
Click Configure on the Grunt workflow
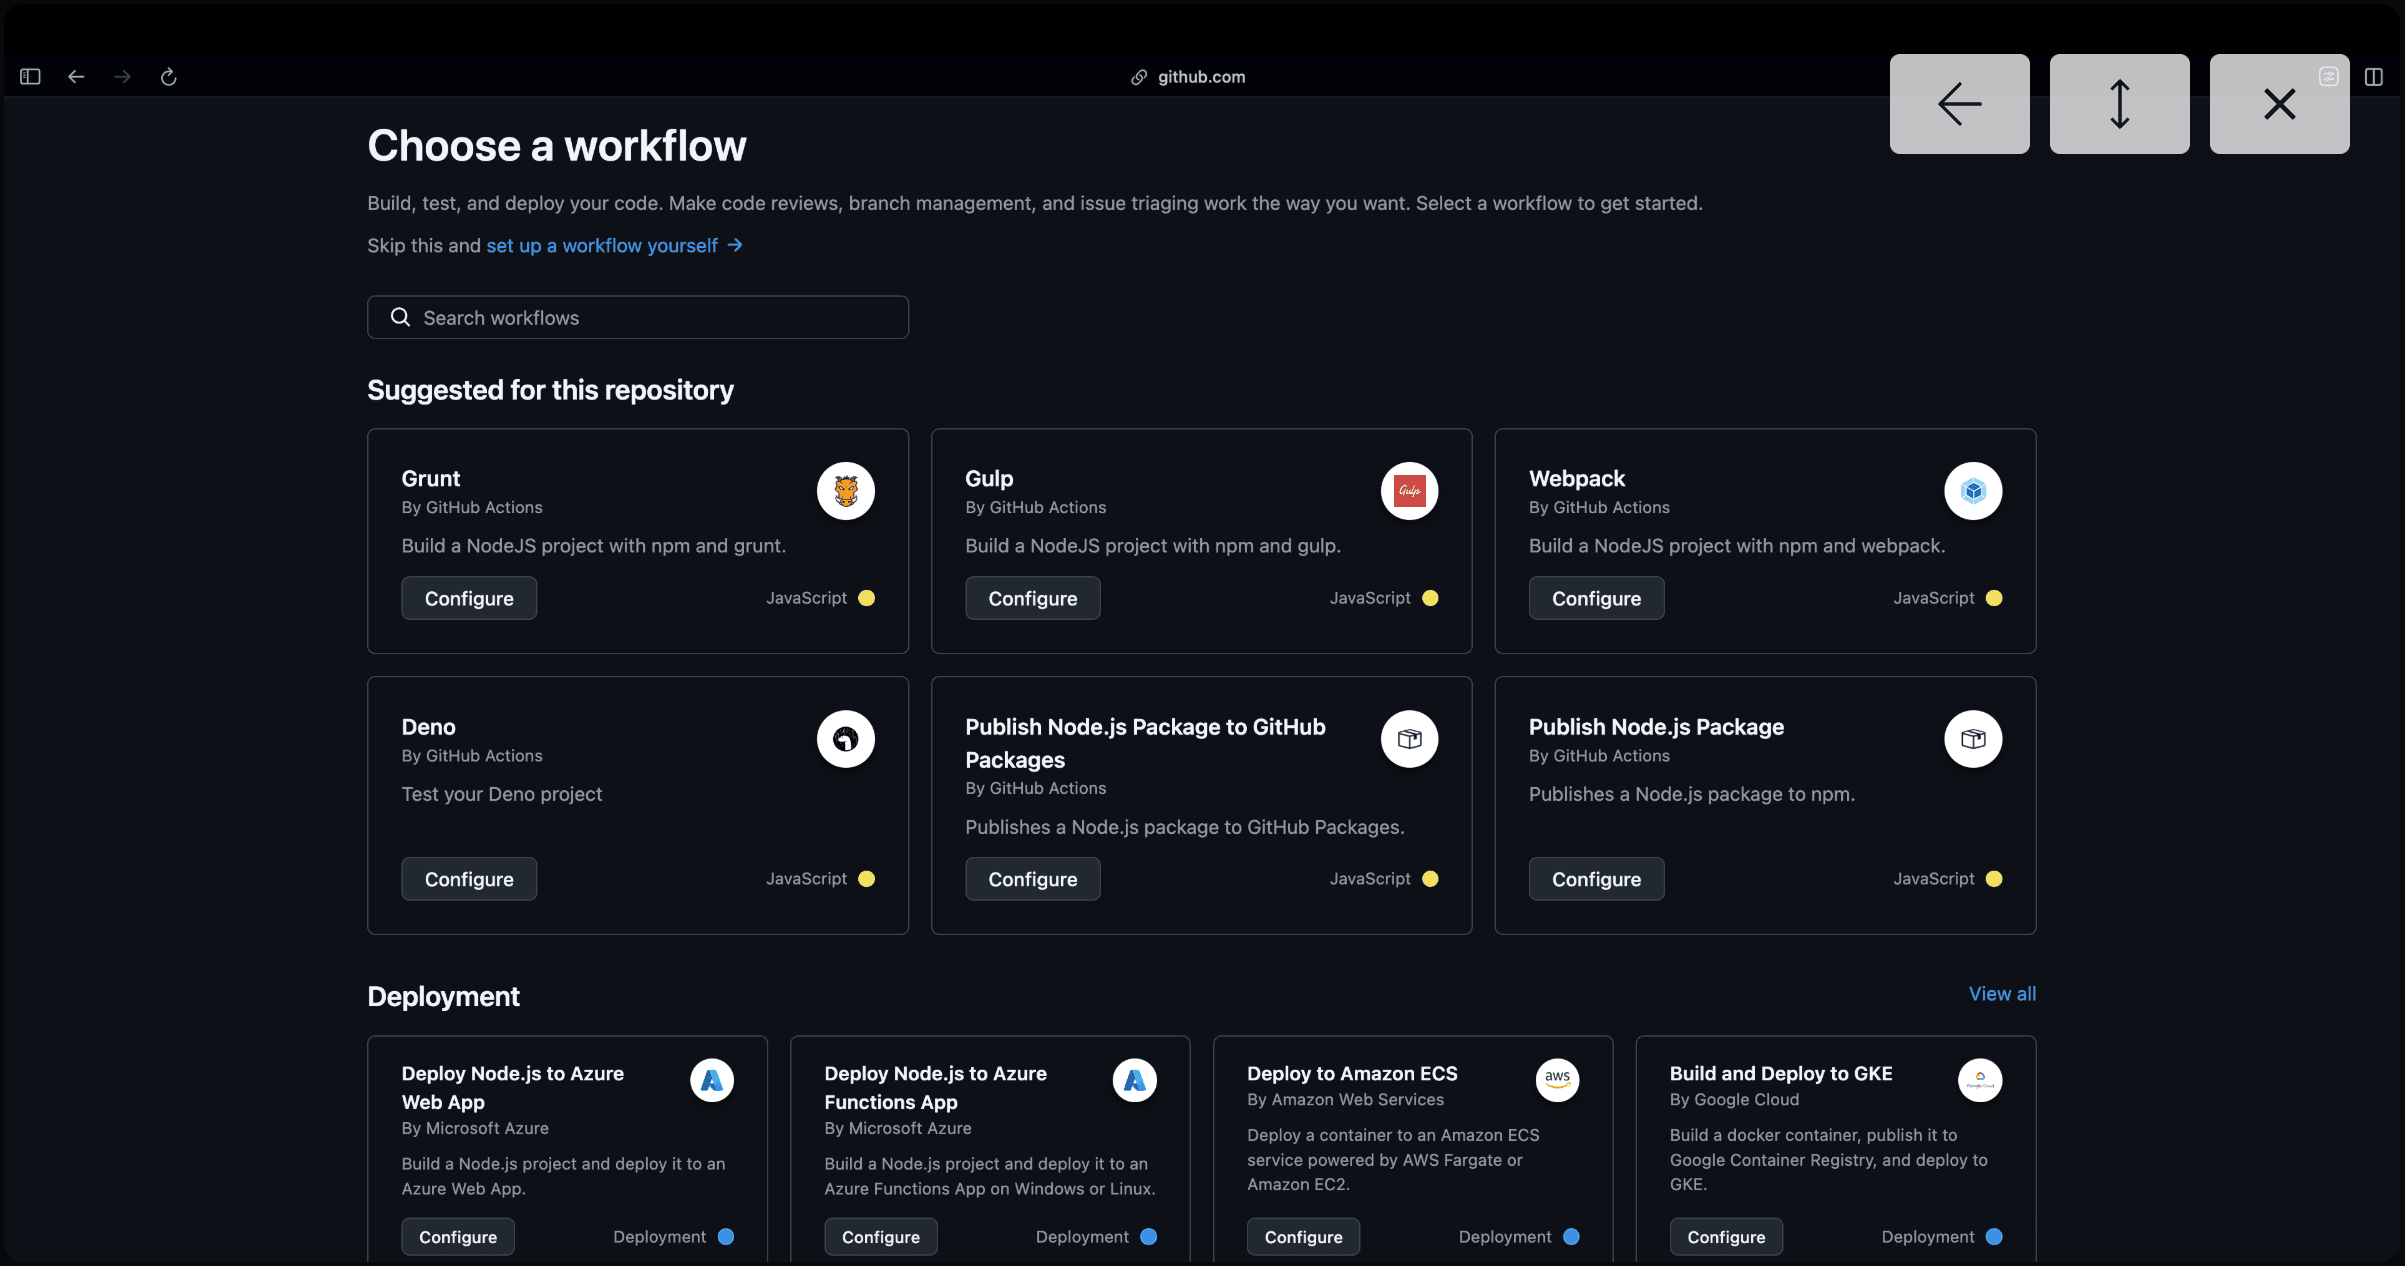coord(468,597)
